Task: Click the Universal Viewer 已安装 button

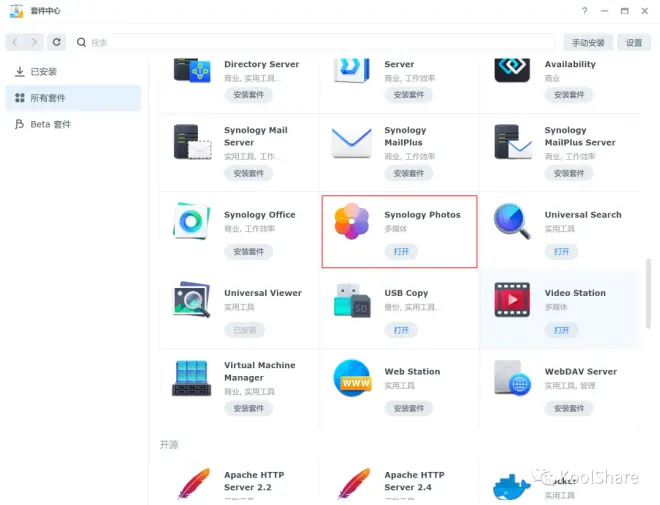Action: click(x=245, y=330)
